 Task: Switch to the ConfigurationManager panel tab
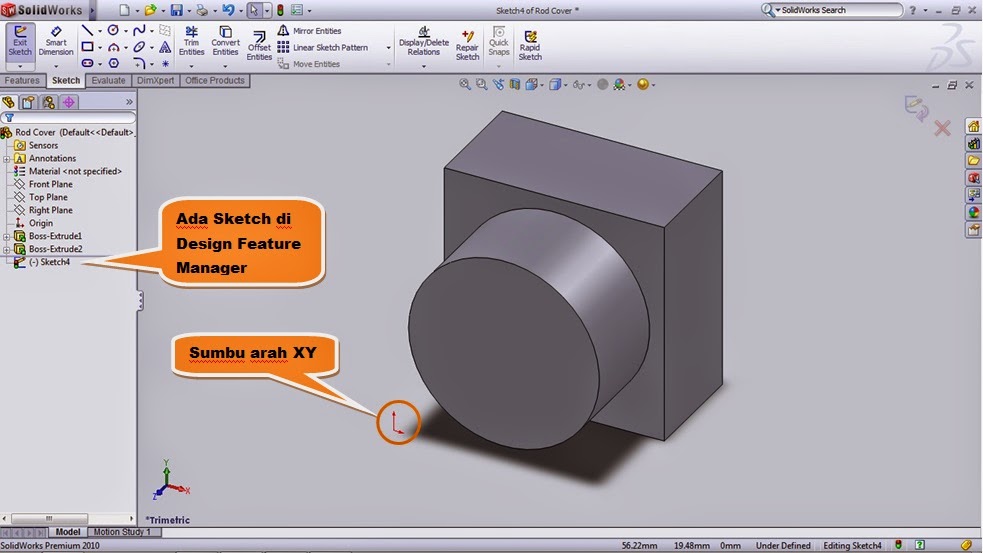click(49, 102)
